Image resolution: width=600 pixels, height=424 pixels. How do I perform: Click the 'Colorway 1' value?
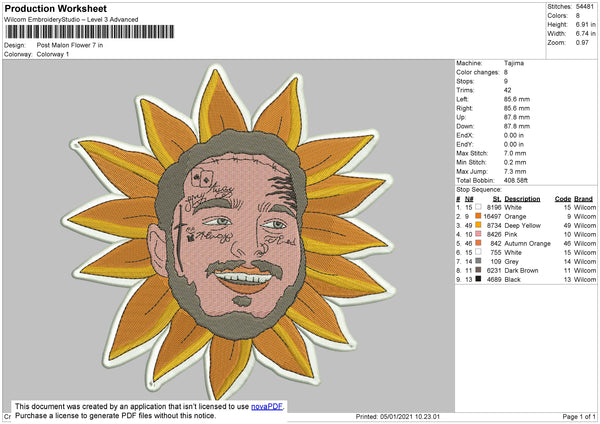(53, 54)
